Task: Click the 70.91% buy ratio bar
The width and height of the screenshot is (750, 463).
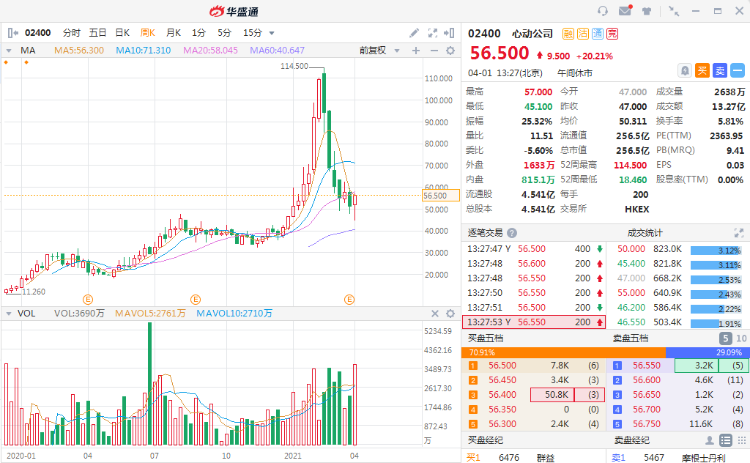Action: tap(563, 353)
